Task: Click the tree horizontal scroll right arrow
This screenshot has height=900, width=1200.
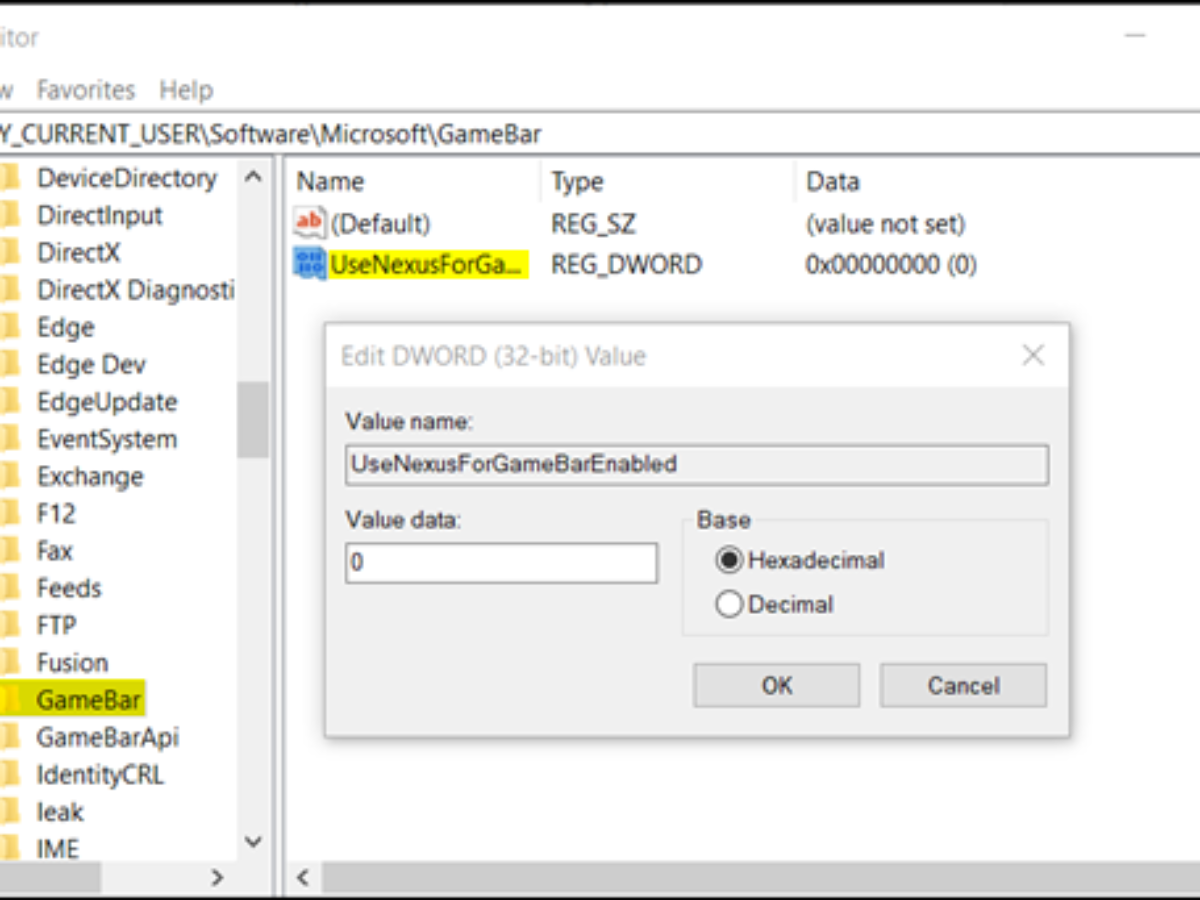Action: [x=217, y=878]
